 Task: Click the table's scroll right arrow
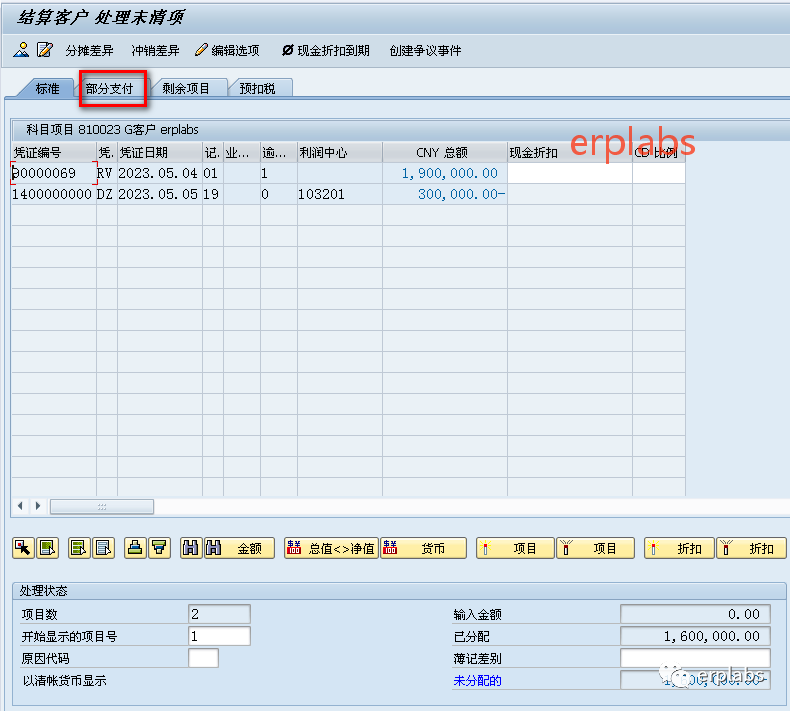(x=38, y=506)
